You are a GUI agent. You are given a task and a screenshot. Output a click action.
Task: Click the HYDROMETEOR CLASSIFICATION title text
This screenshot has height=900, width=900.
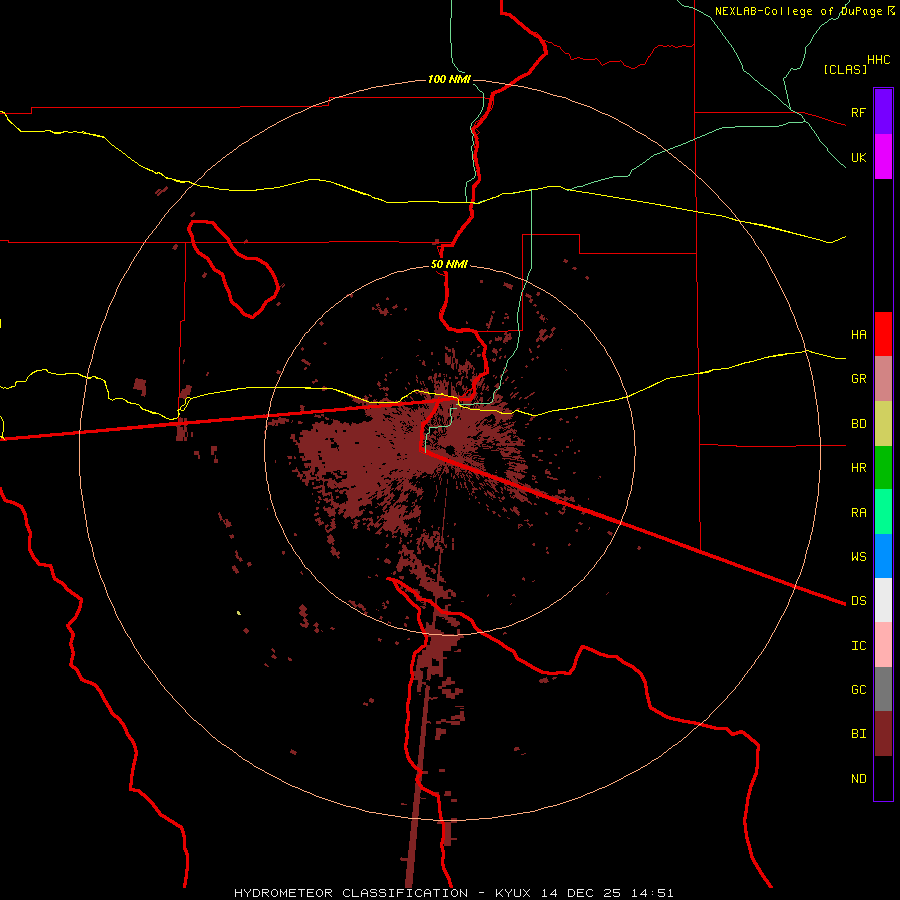point(351,893)
